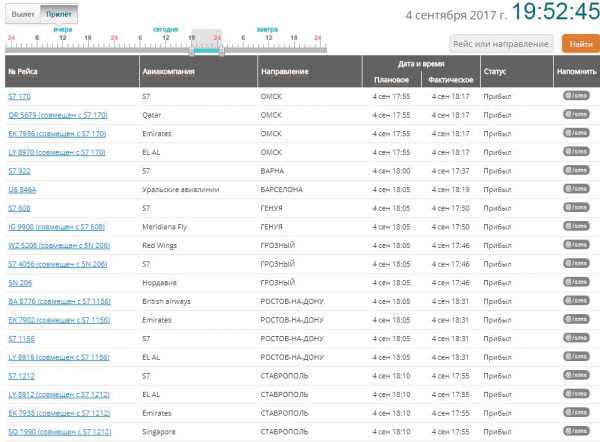Screen dimensions: 600x442
Task: Open the BA 8776 British Airways flight link
Action: 57,301
